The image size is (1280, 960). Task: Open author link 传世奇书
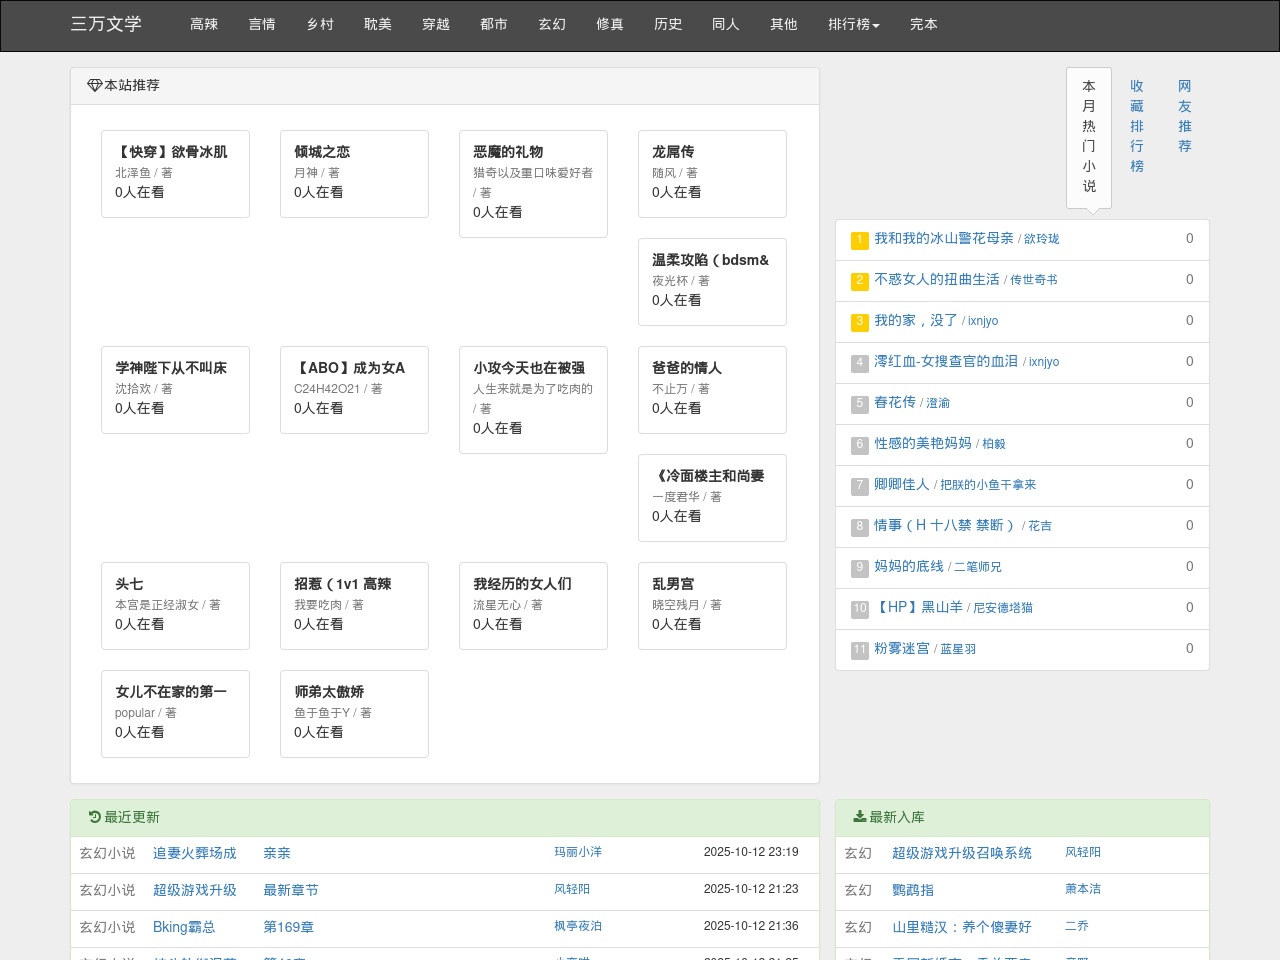coord(1034,280)
